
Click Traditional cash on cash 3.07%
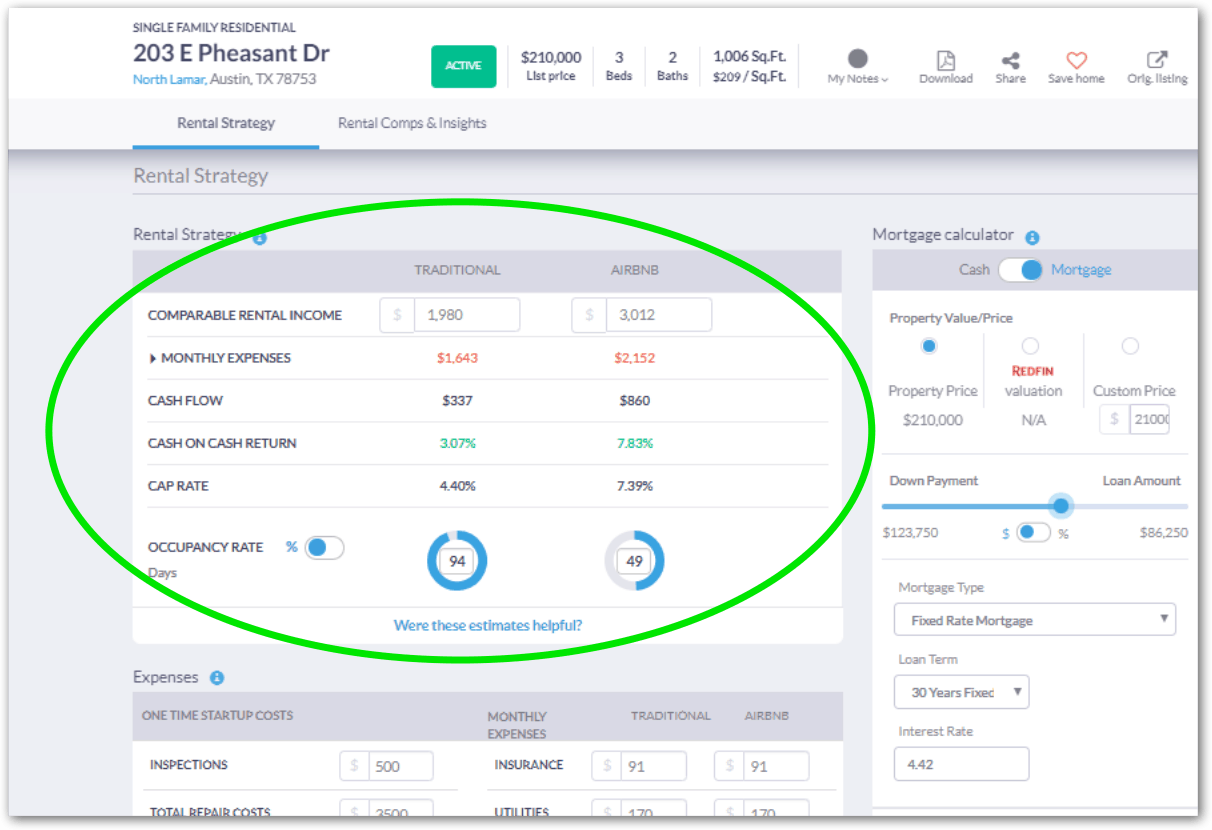point(457,443)
